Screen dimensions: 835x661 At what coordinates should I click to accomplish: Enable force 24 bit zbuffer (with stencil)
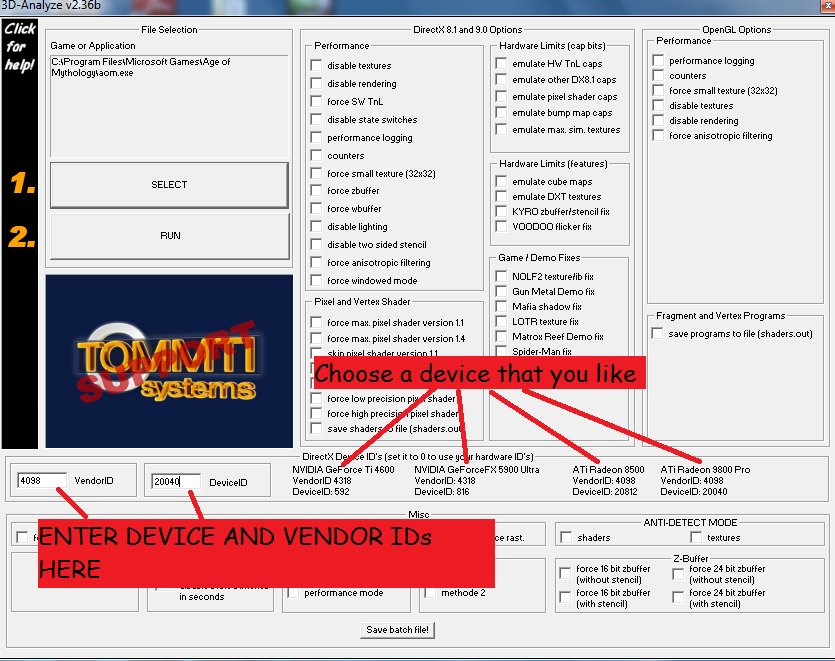pyautogui.click(x=678, y=598)
